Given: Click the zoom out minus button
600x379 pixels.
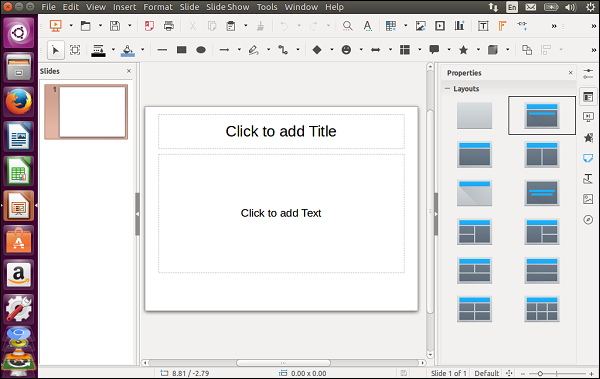Looking at the screenshot, I should pyautogui.click(x=523, y=373).
